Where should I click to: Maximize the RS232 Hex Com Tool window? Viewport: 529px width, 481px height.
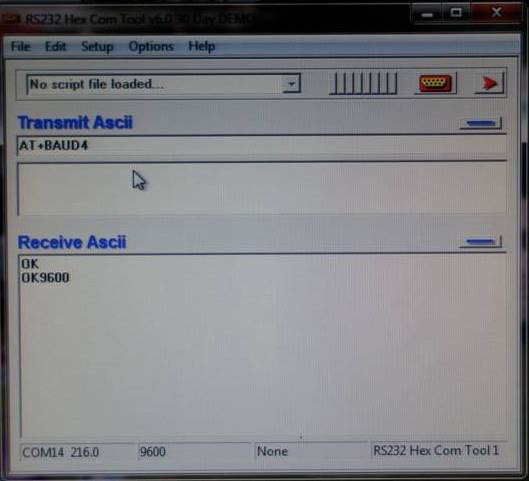(x=455, y=13)
